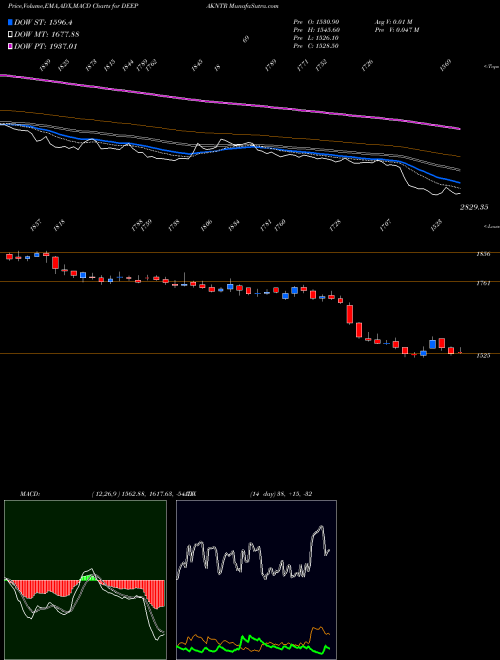Click the 'MACD:' panel title
Viewport: 500px width, 660px height.
30,493
